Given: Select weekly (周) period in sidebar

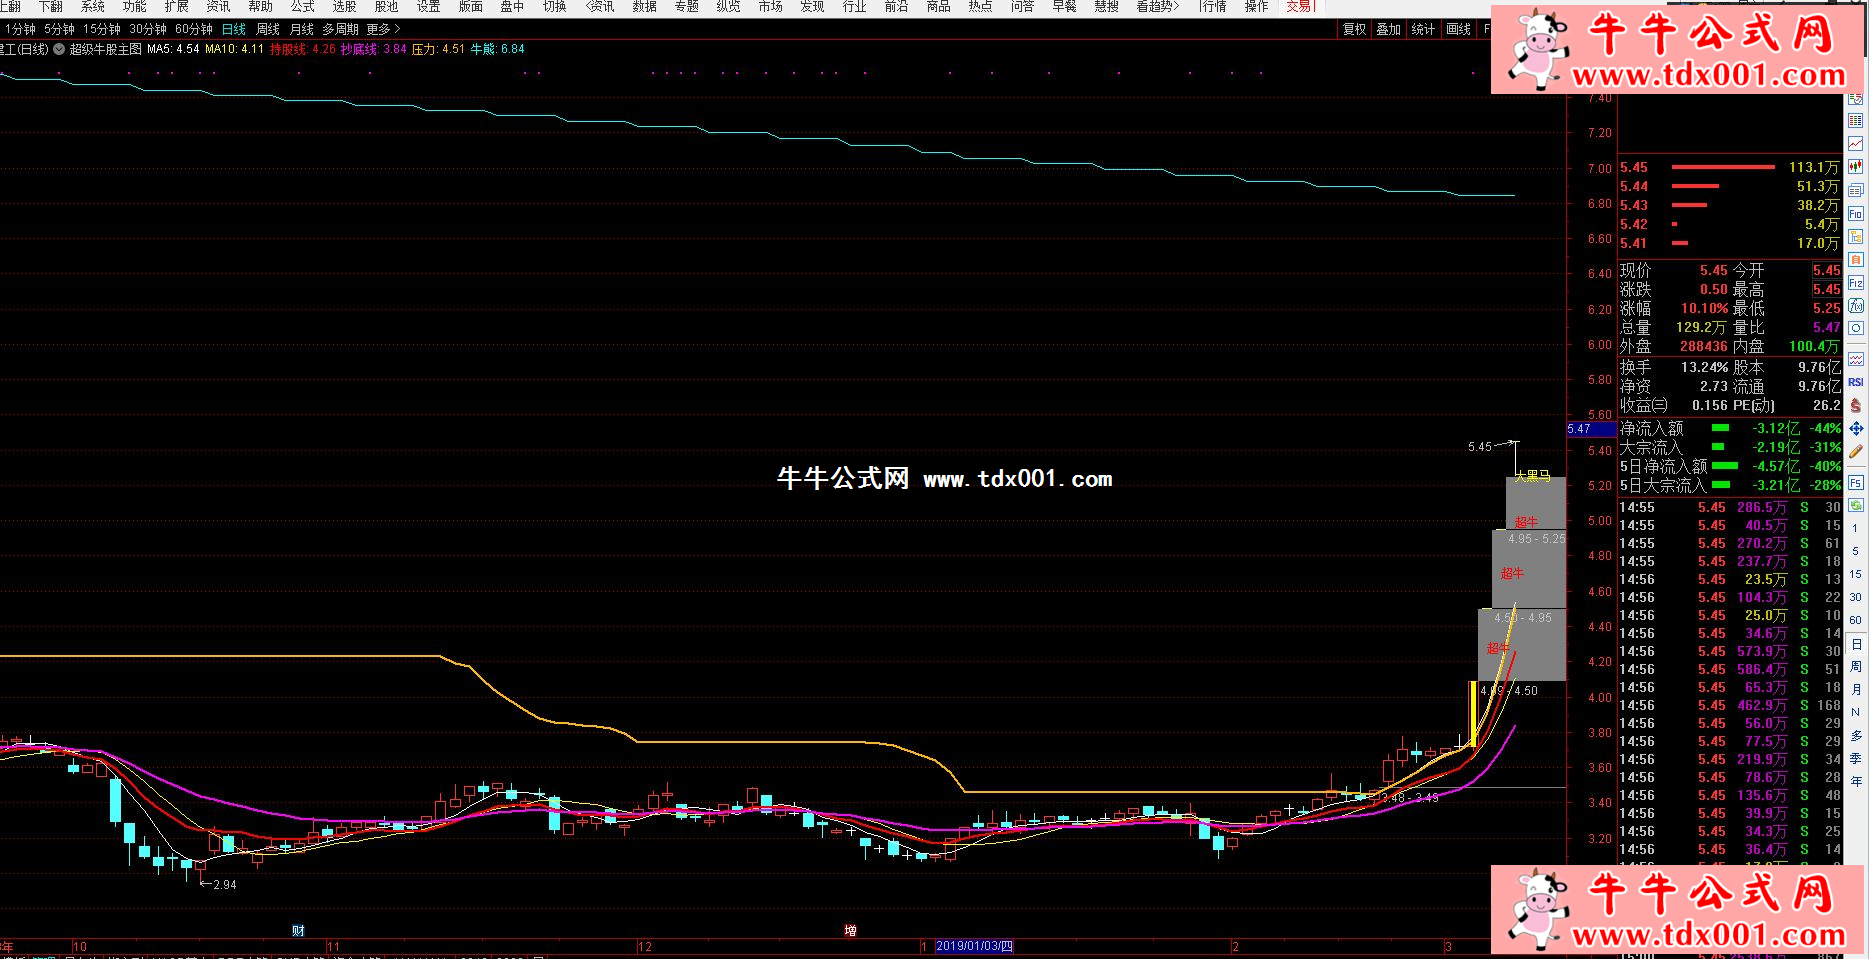Looking at the screenshot, I should pos(1855,666).
